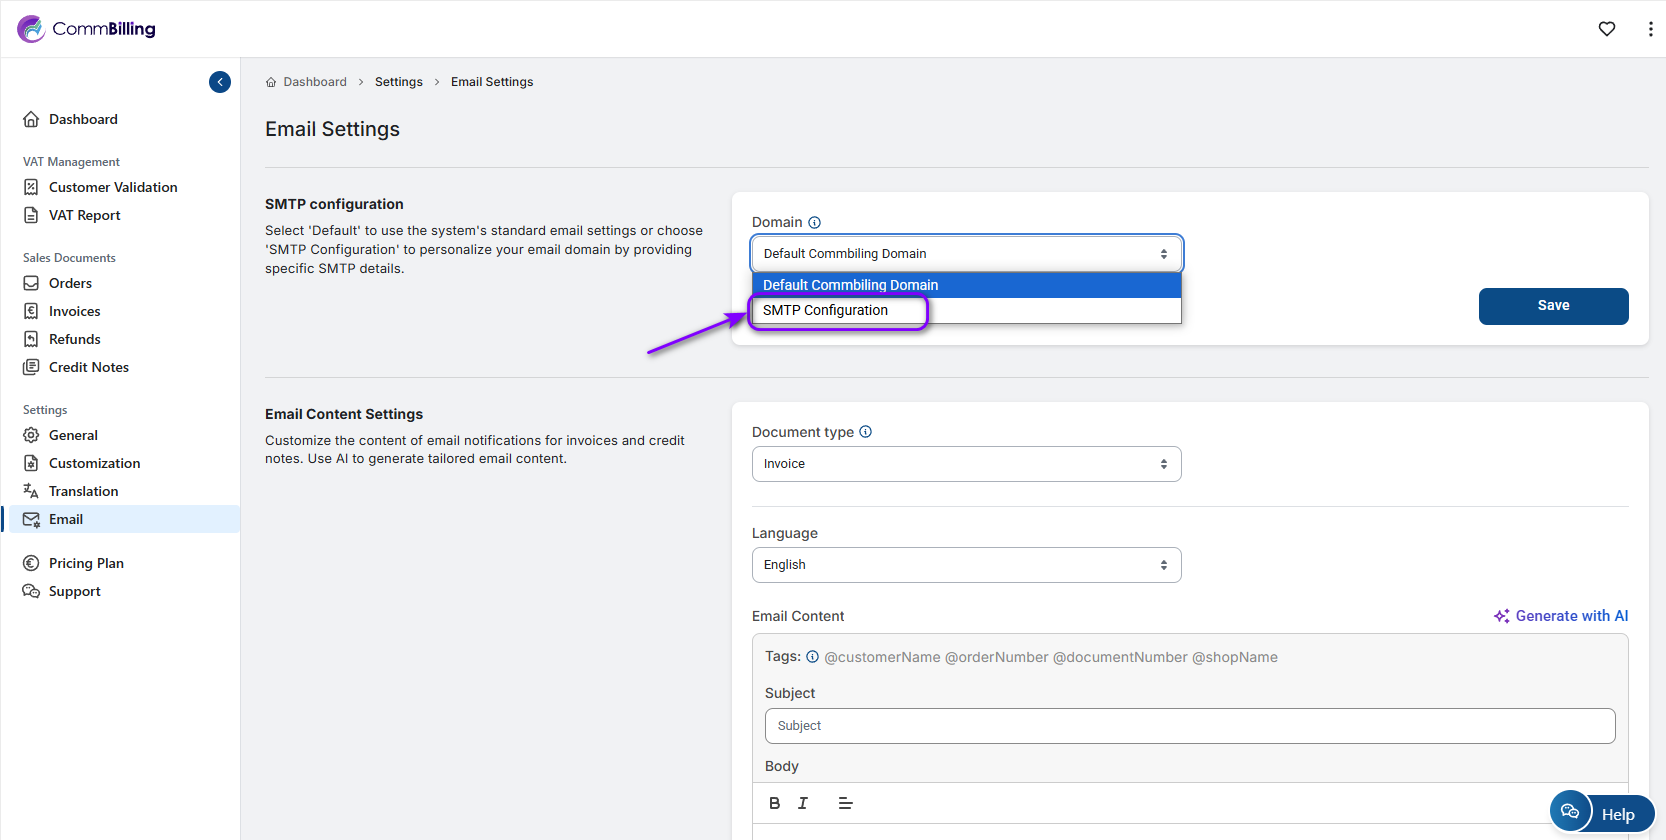
Task: Click the Tags info icon
Action: click(x=812, y=657)
